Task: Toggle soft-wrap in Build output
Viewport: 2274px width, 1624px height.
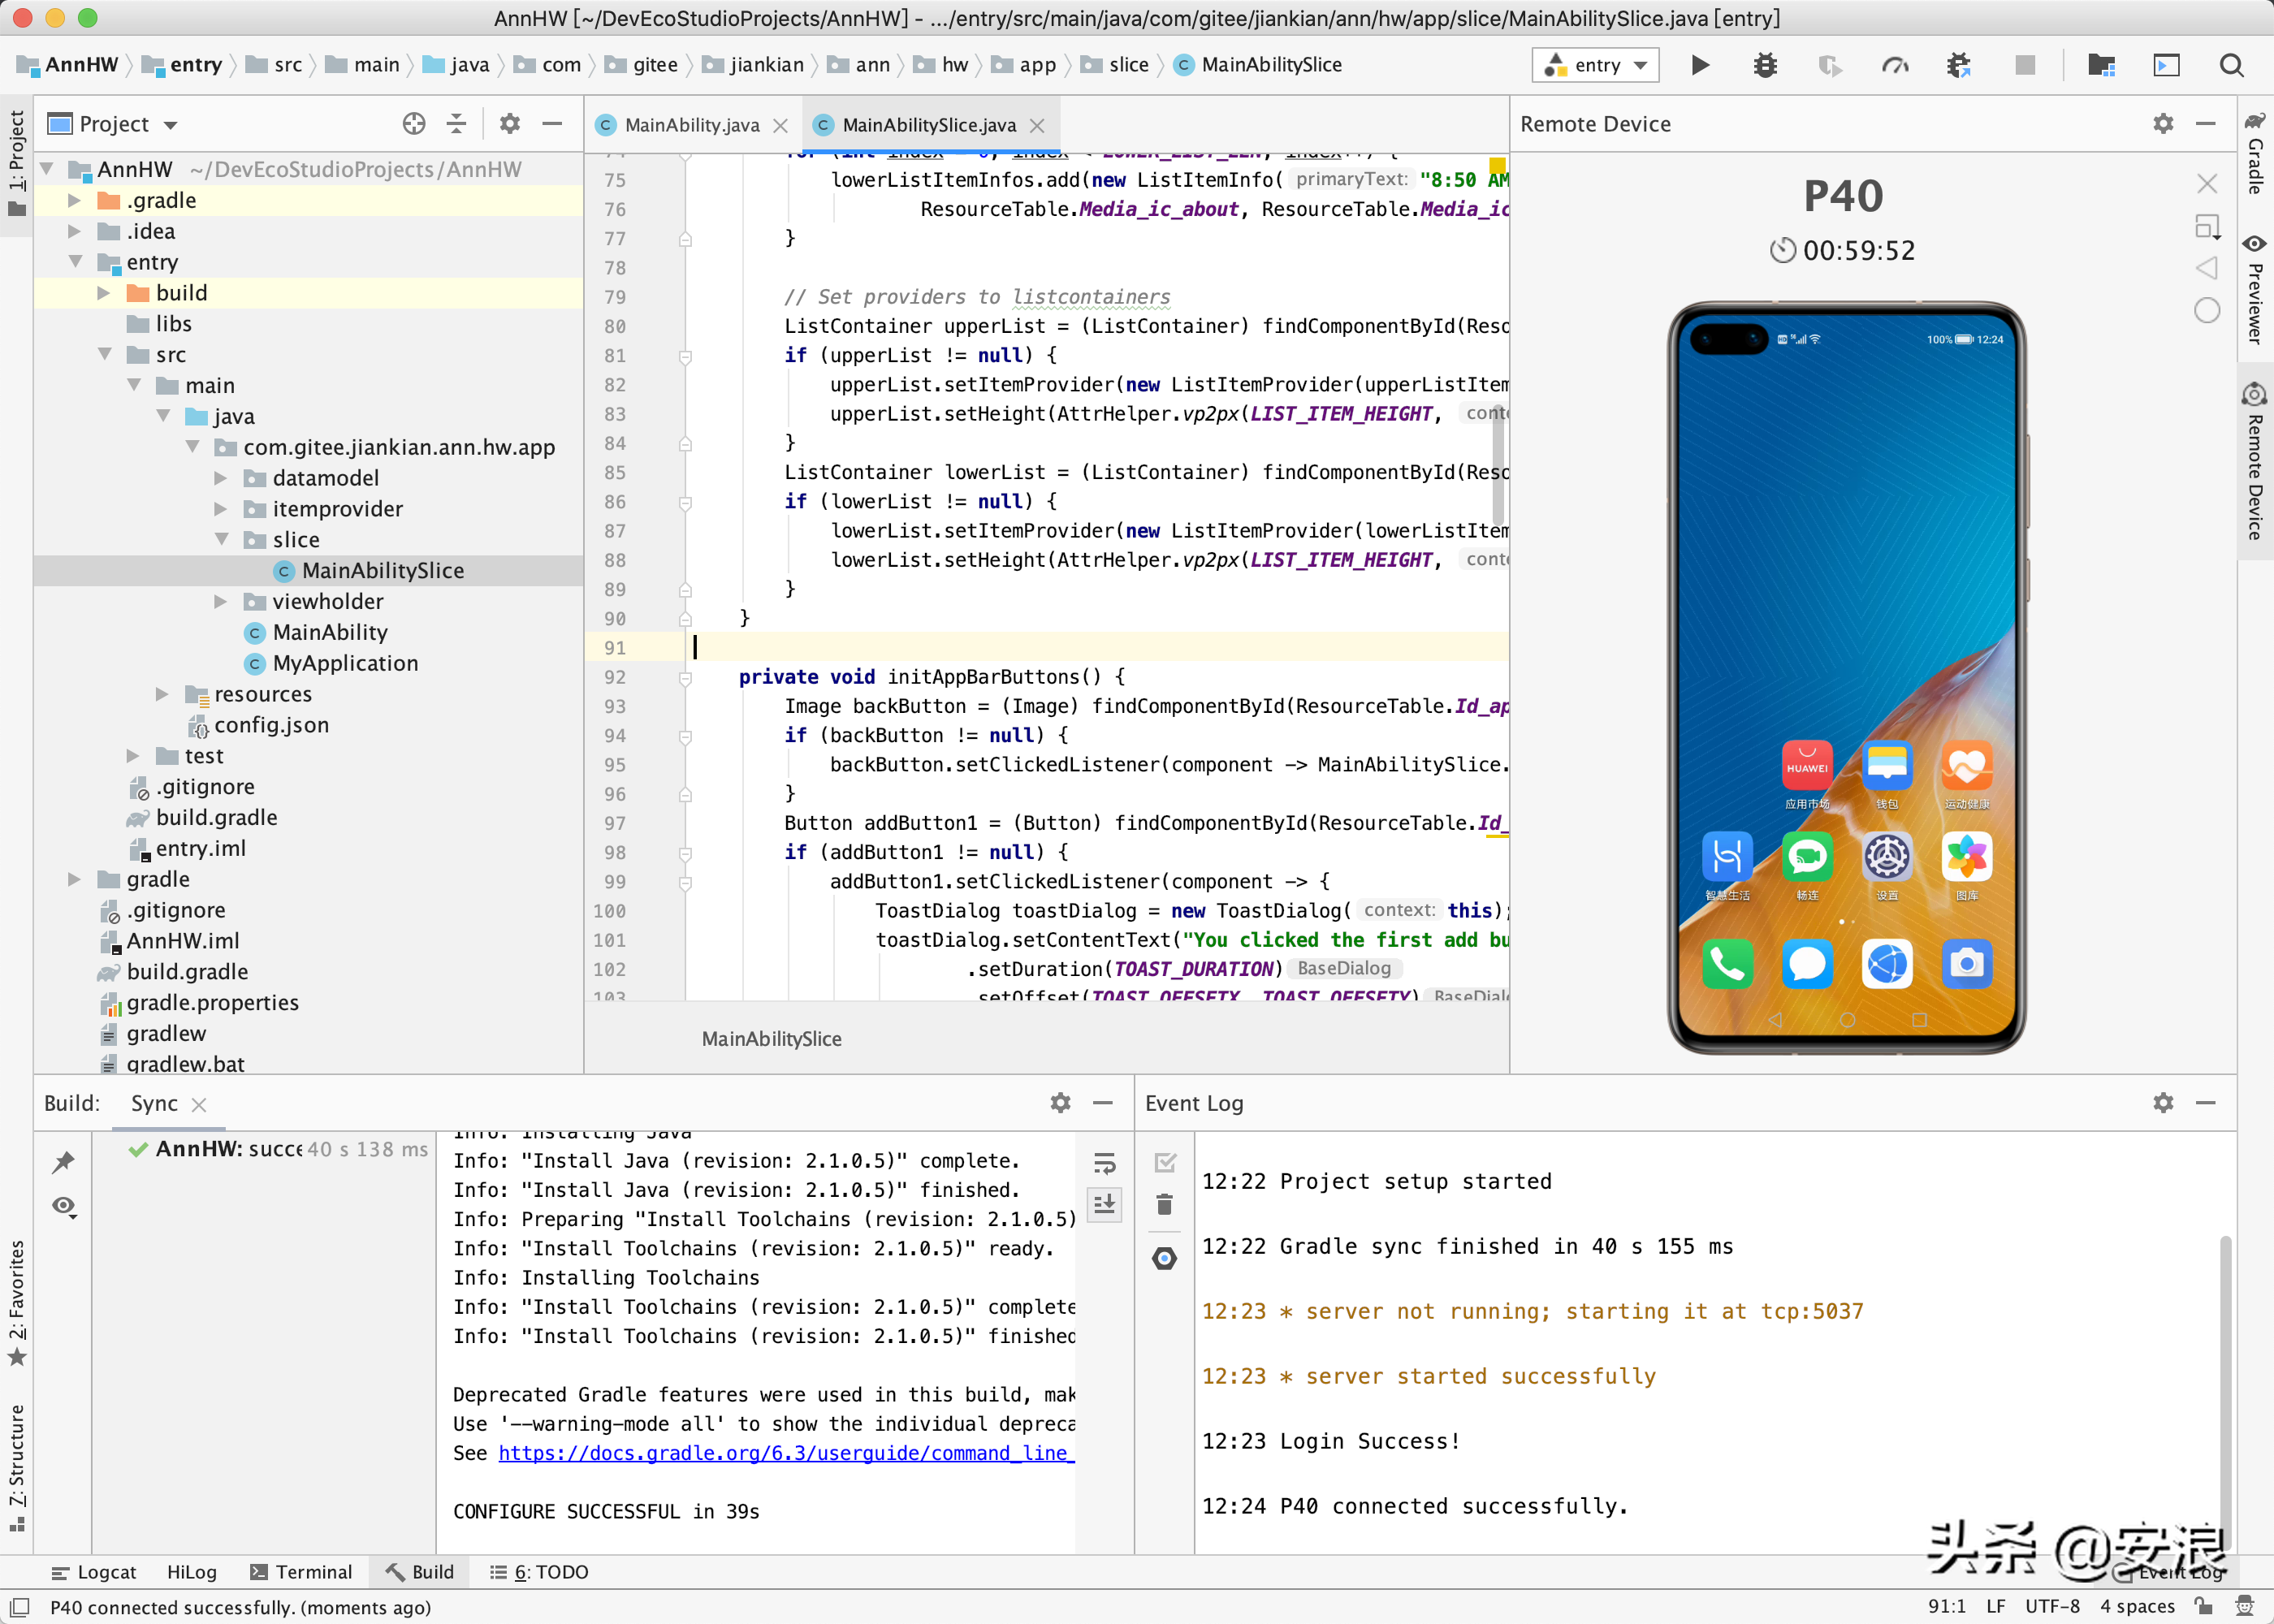Action: click(x=1104, y=1162)
